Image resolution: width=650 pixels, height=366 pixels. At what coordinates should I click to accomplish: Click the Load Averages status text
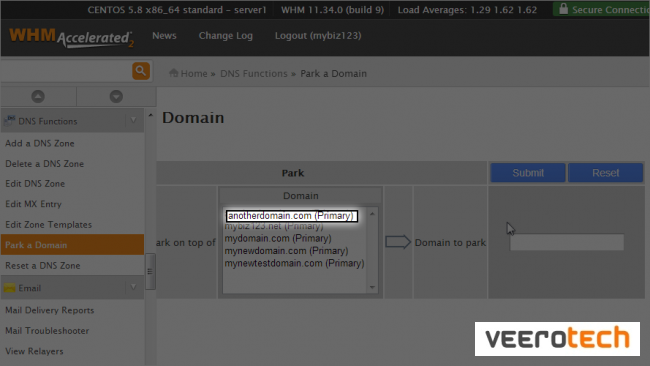467,10
